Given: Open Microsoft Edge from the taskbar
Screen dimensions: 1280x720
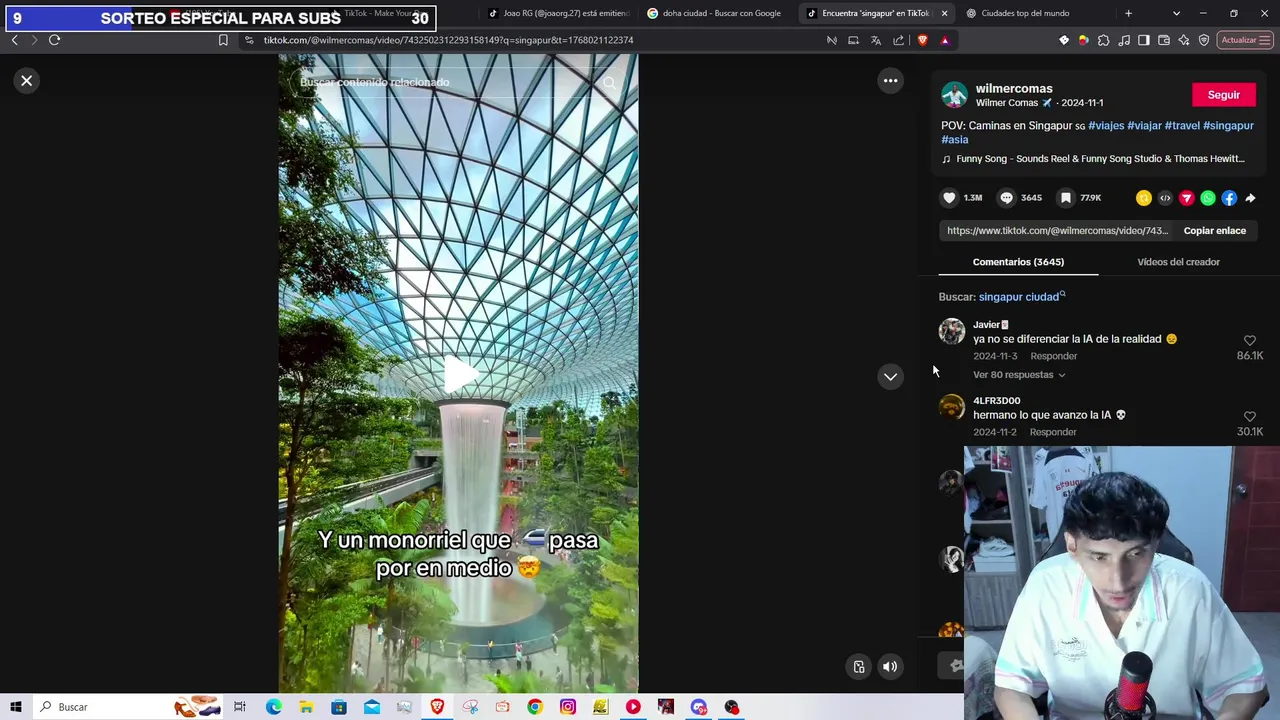Looking at the screenshot, I should tap(274, 707).
